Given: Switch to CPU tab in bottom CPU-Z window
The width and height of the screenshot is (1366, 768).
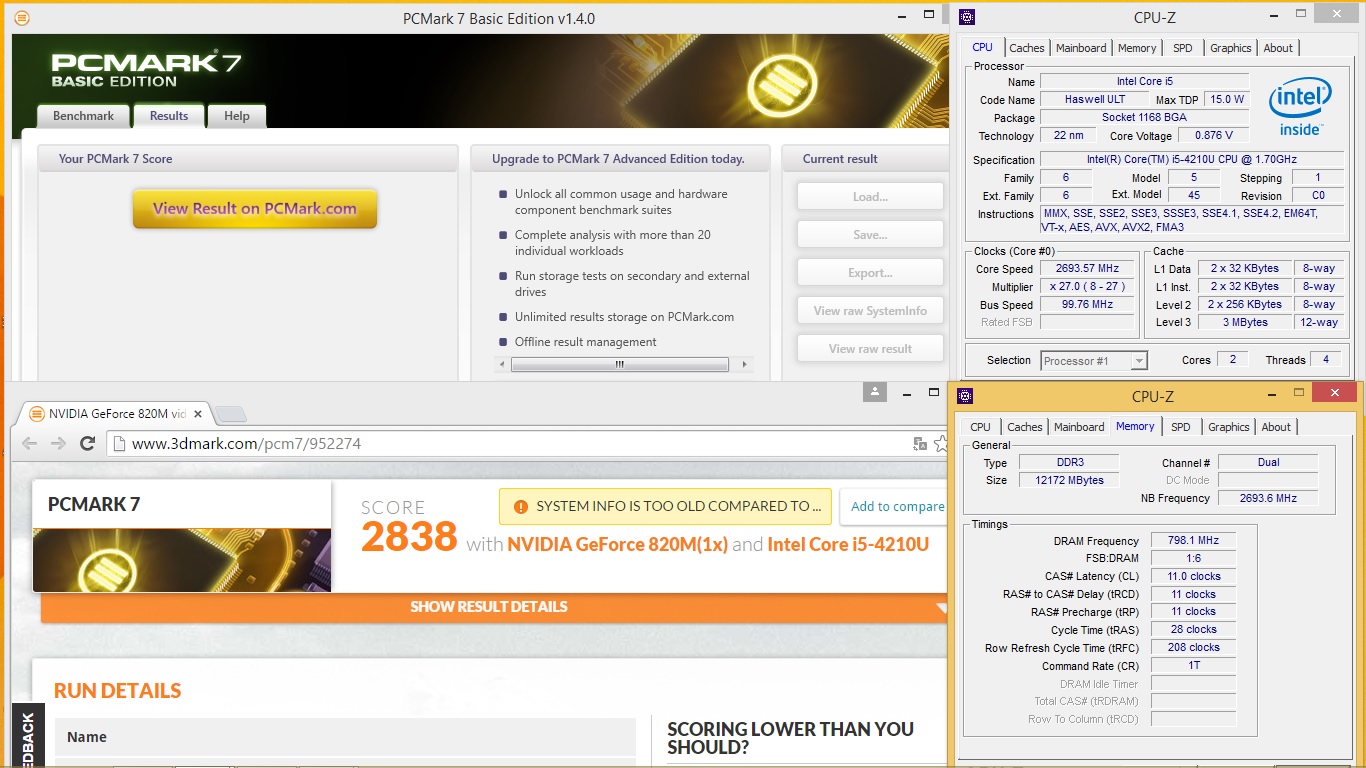Looking at the screenshot, I should [981, 427].
